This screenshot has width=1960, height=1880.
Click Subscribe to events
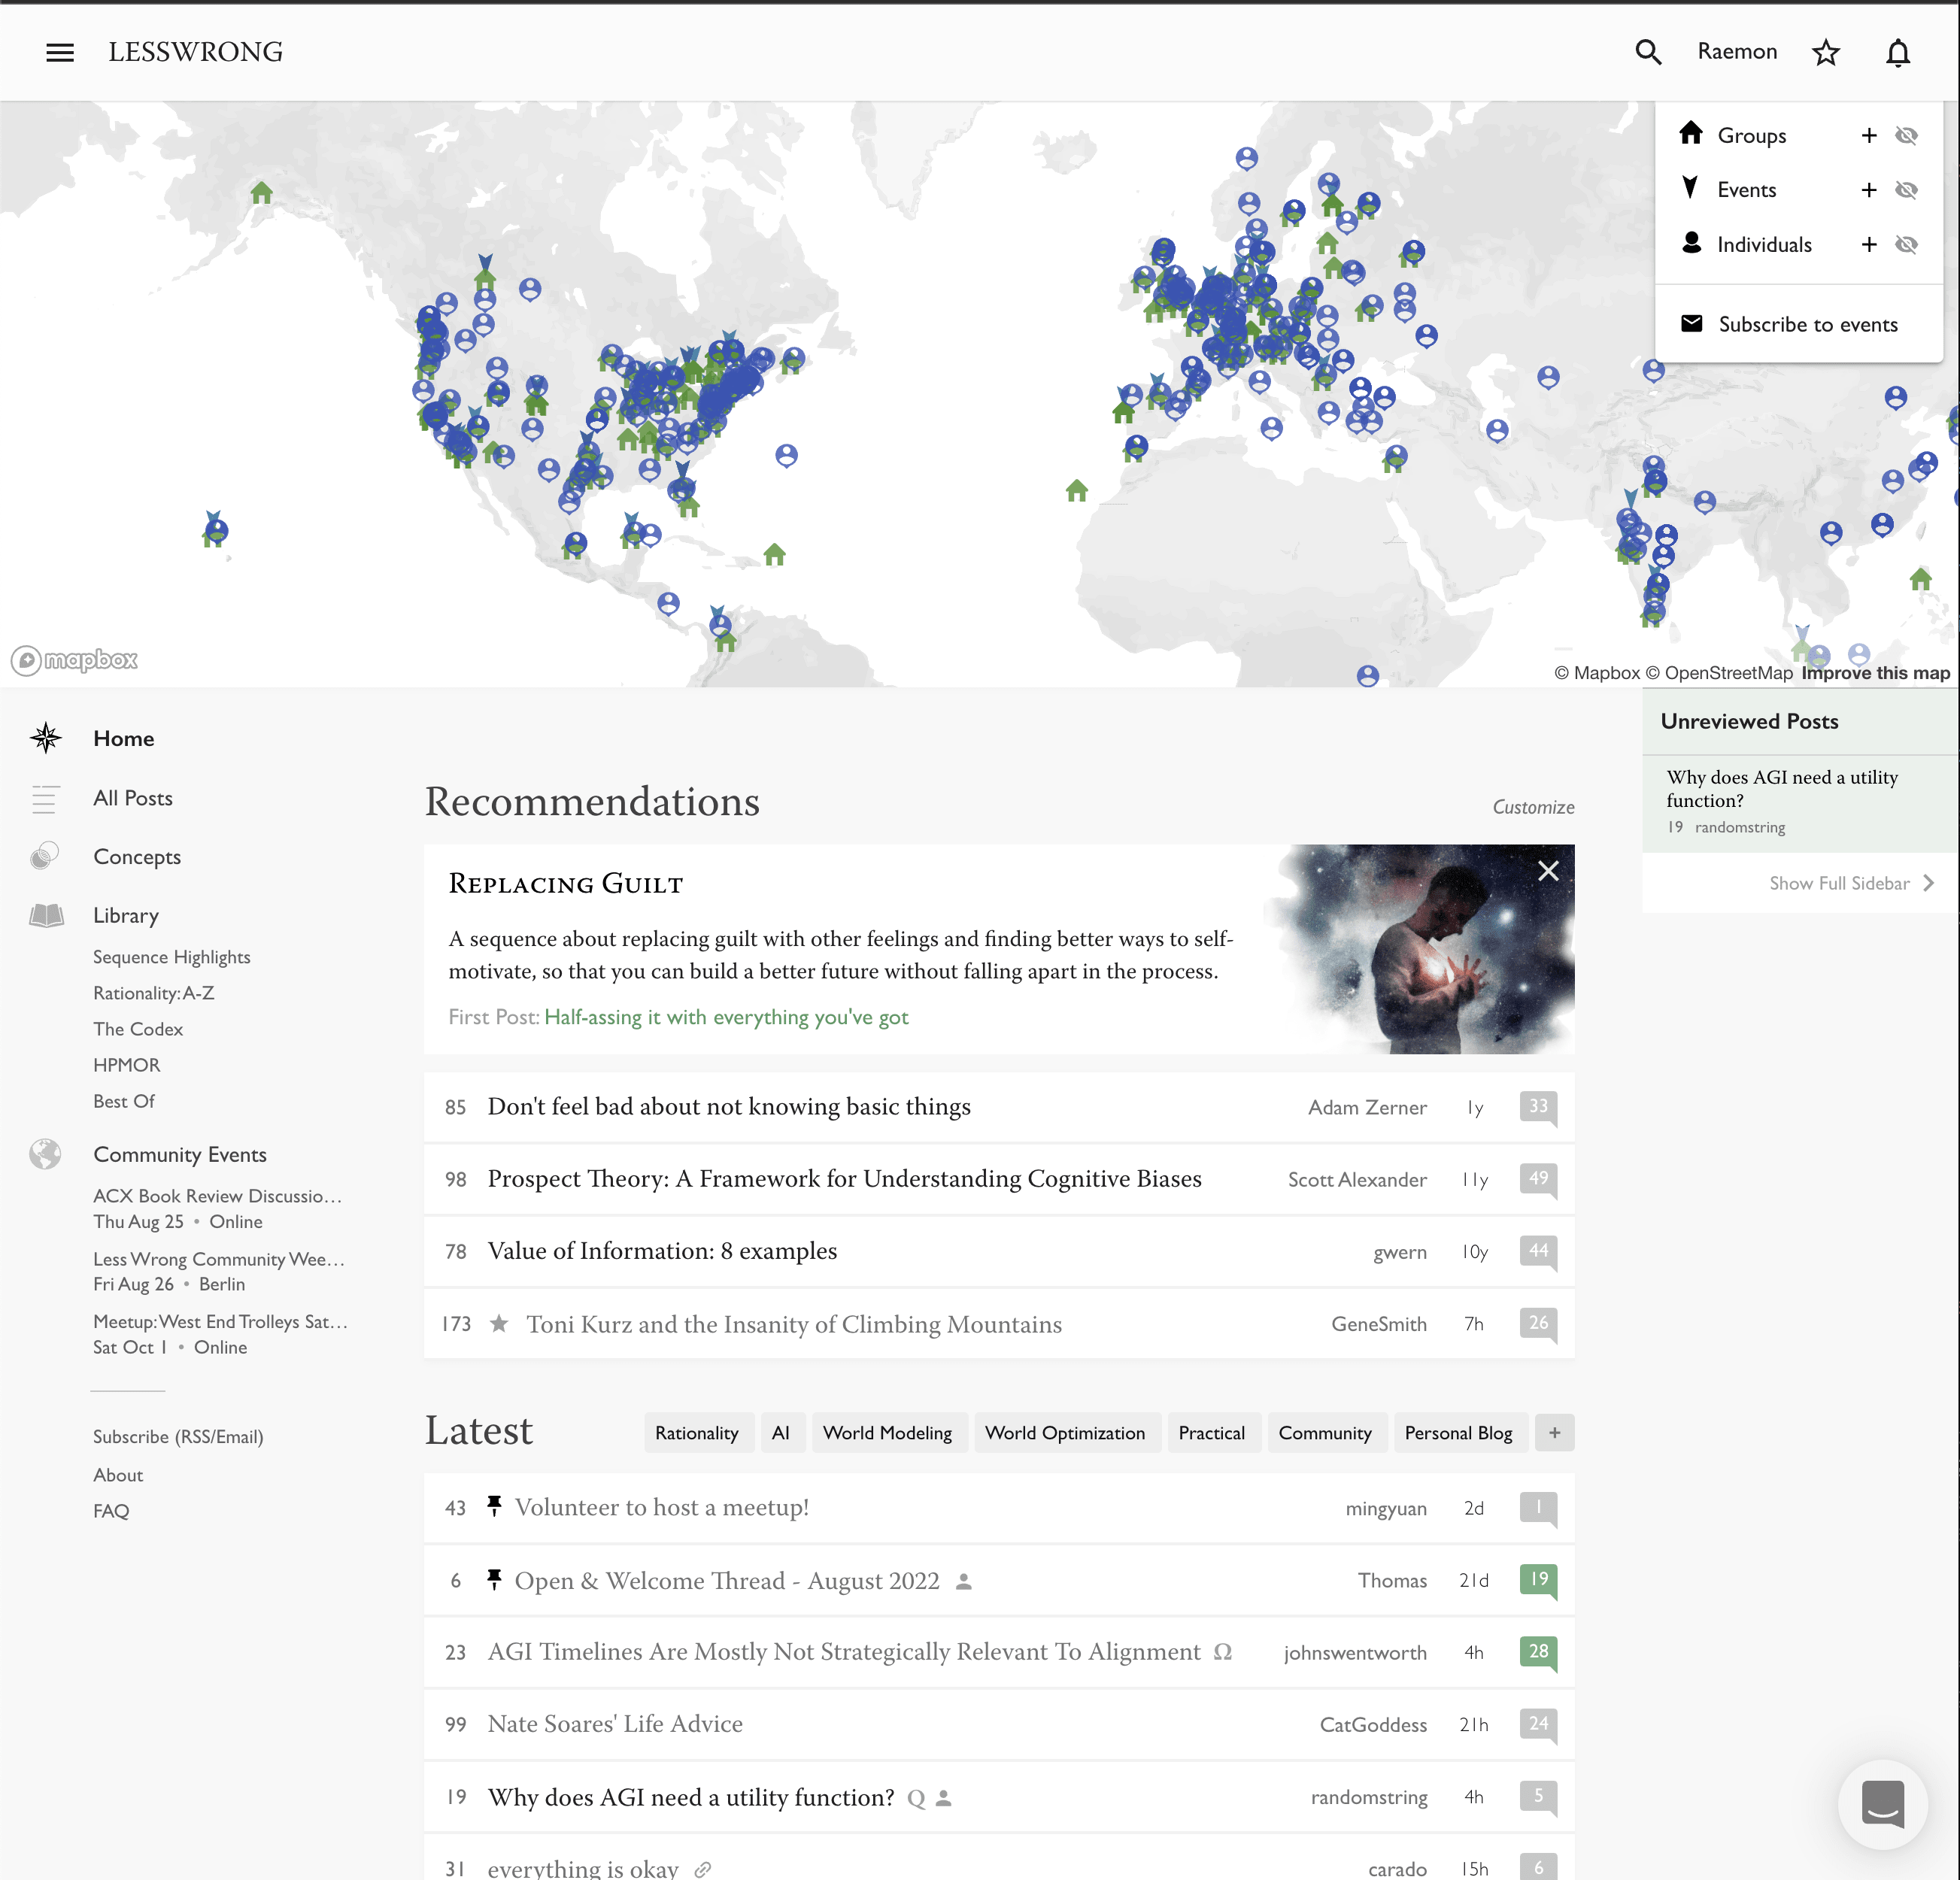1807,324
